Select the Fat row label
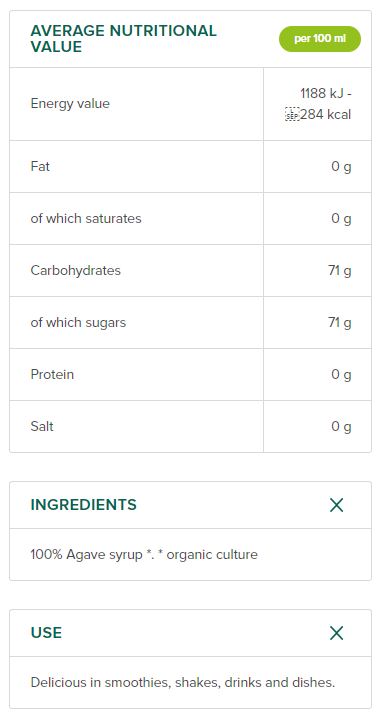 tap(40, 166)
